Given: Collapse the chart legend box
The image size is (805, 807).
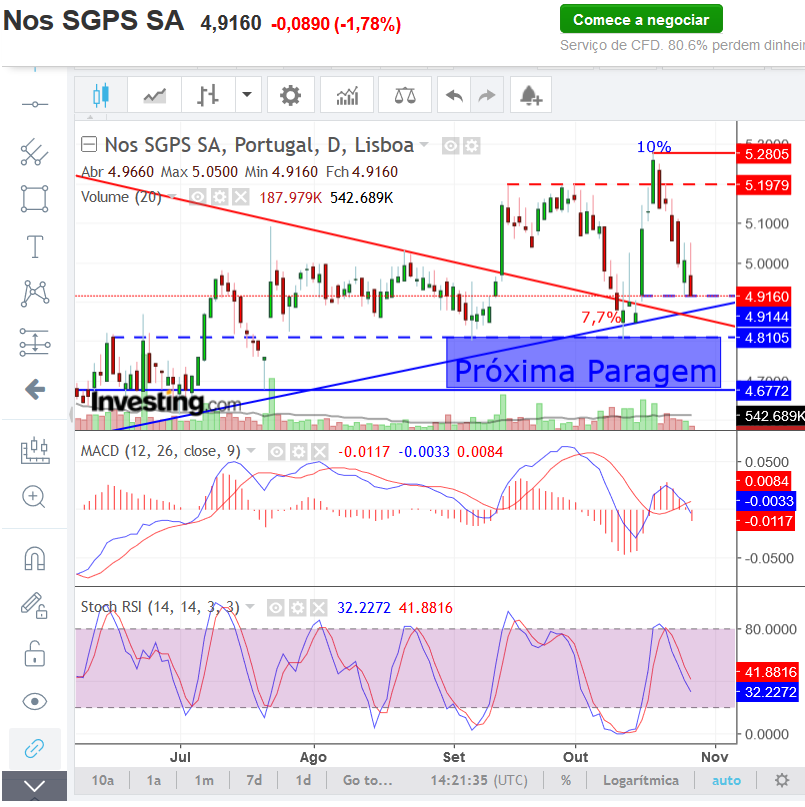Looking at the screenshot, I should (x=89, y=144).
